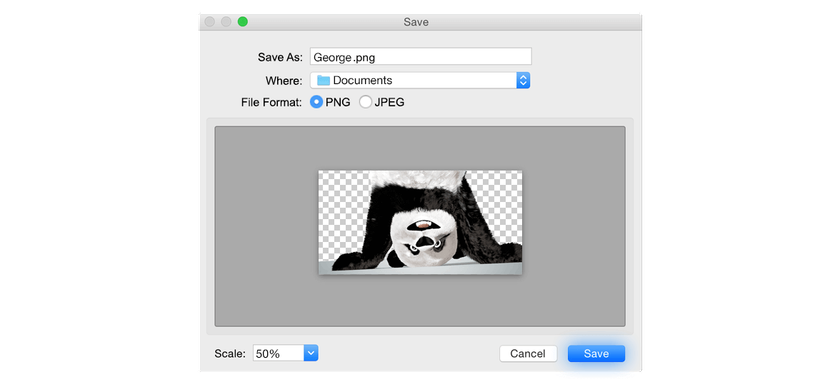Click the Scale 50% value field
840x379 pixels.
click(x=279, y=353)
